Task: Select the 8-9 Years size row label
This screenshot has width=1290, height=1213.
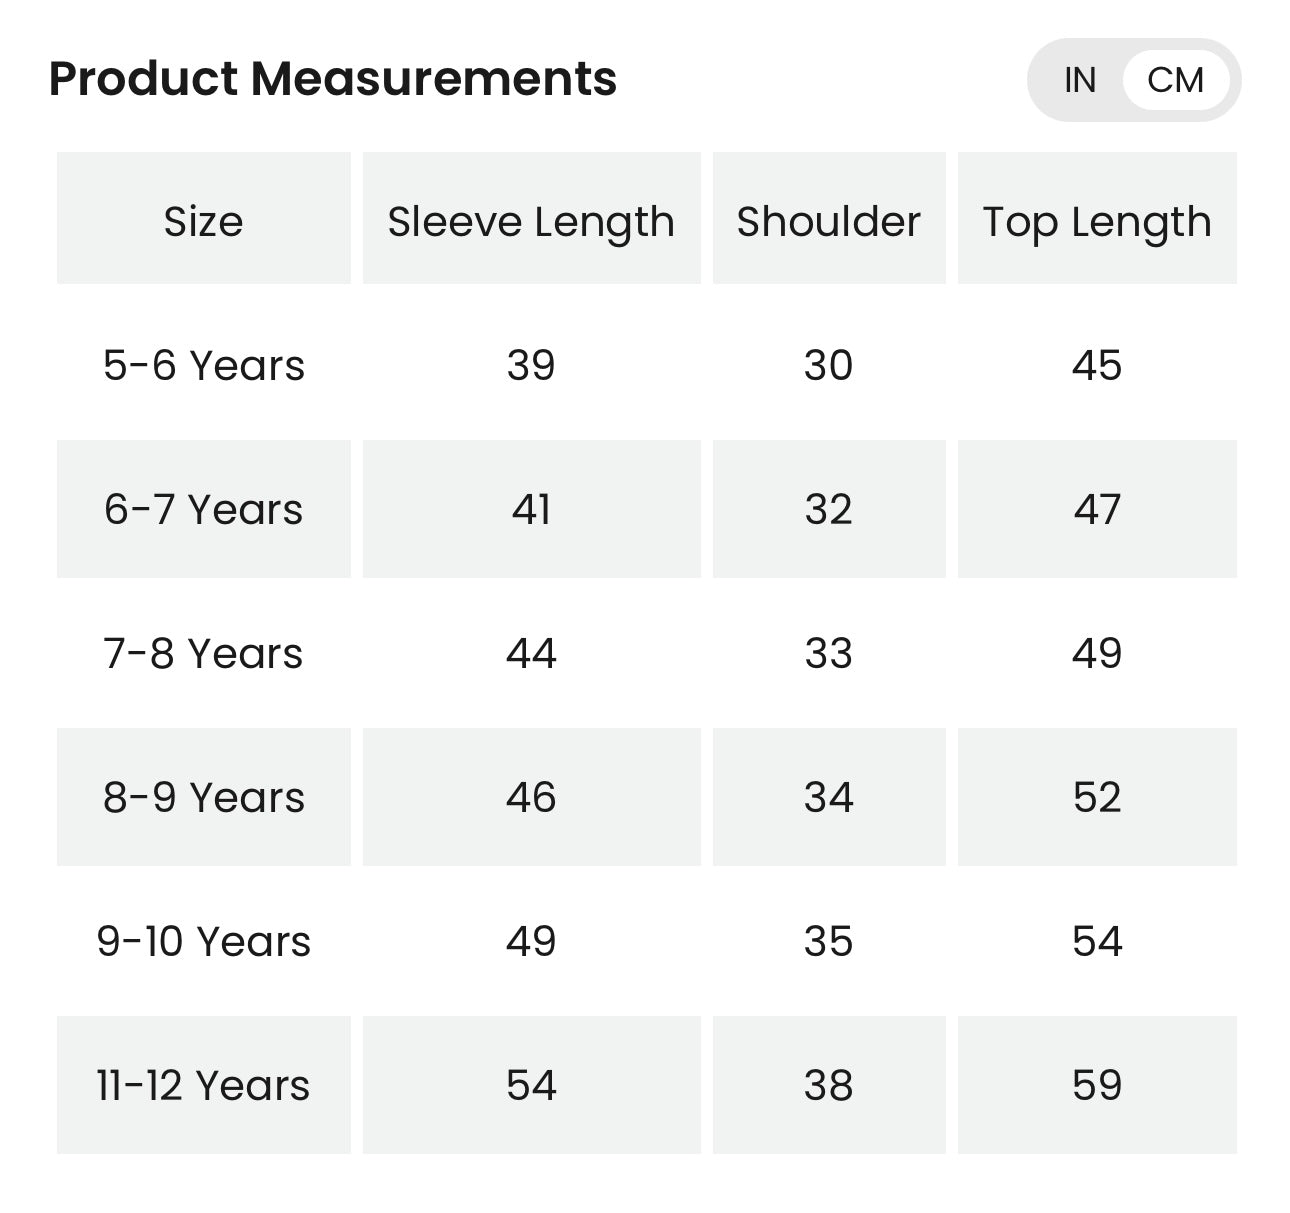Action: [x=204, y=797]
